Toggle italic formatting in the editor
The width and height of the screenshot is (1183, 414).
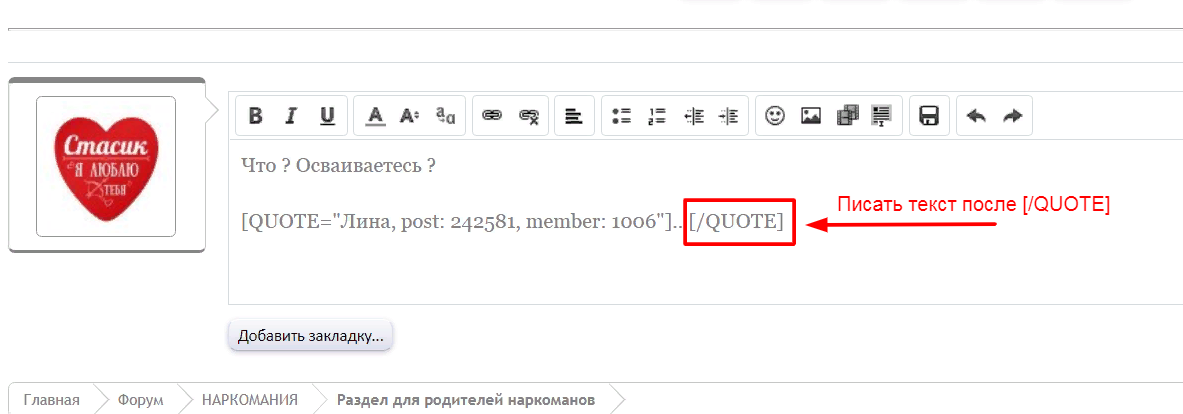[x=290, y=115]
